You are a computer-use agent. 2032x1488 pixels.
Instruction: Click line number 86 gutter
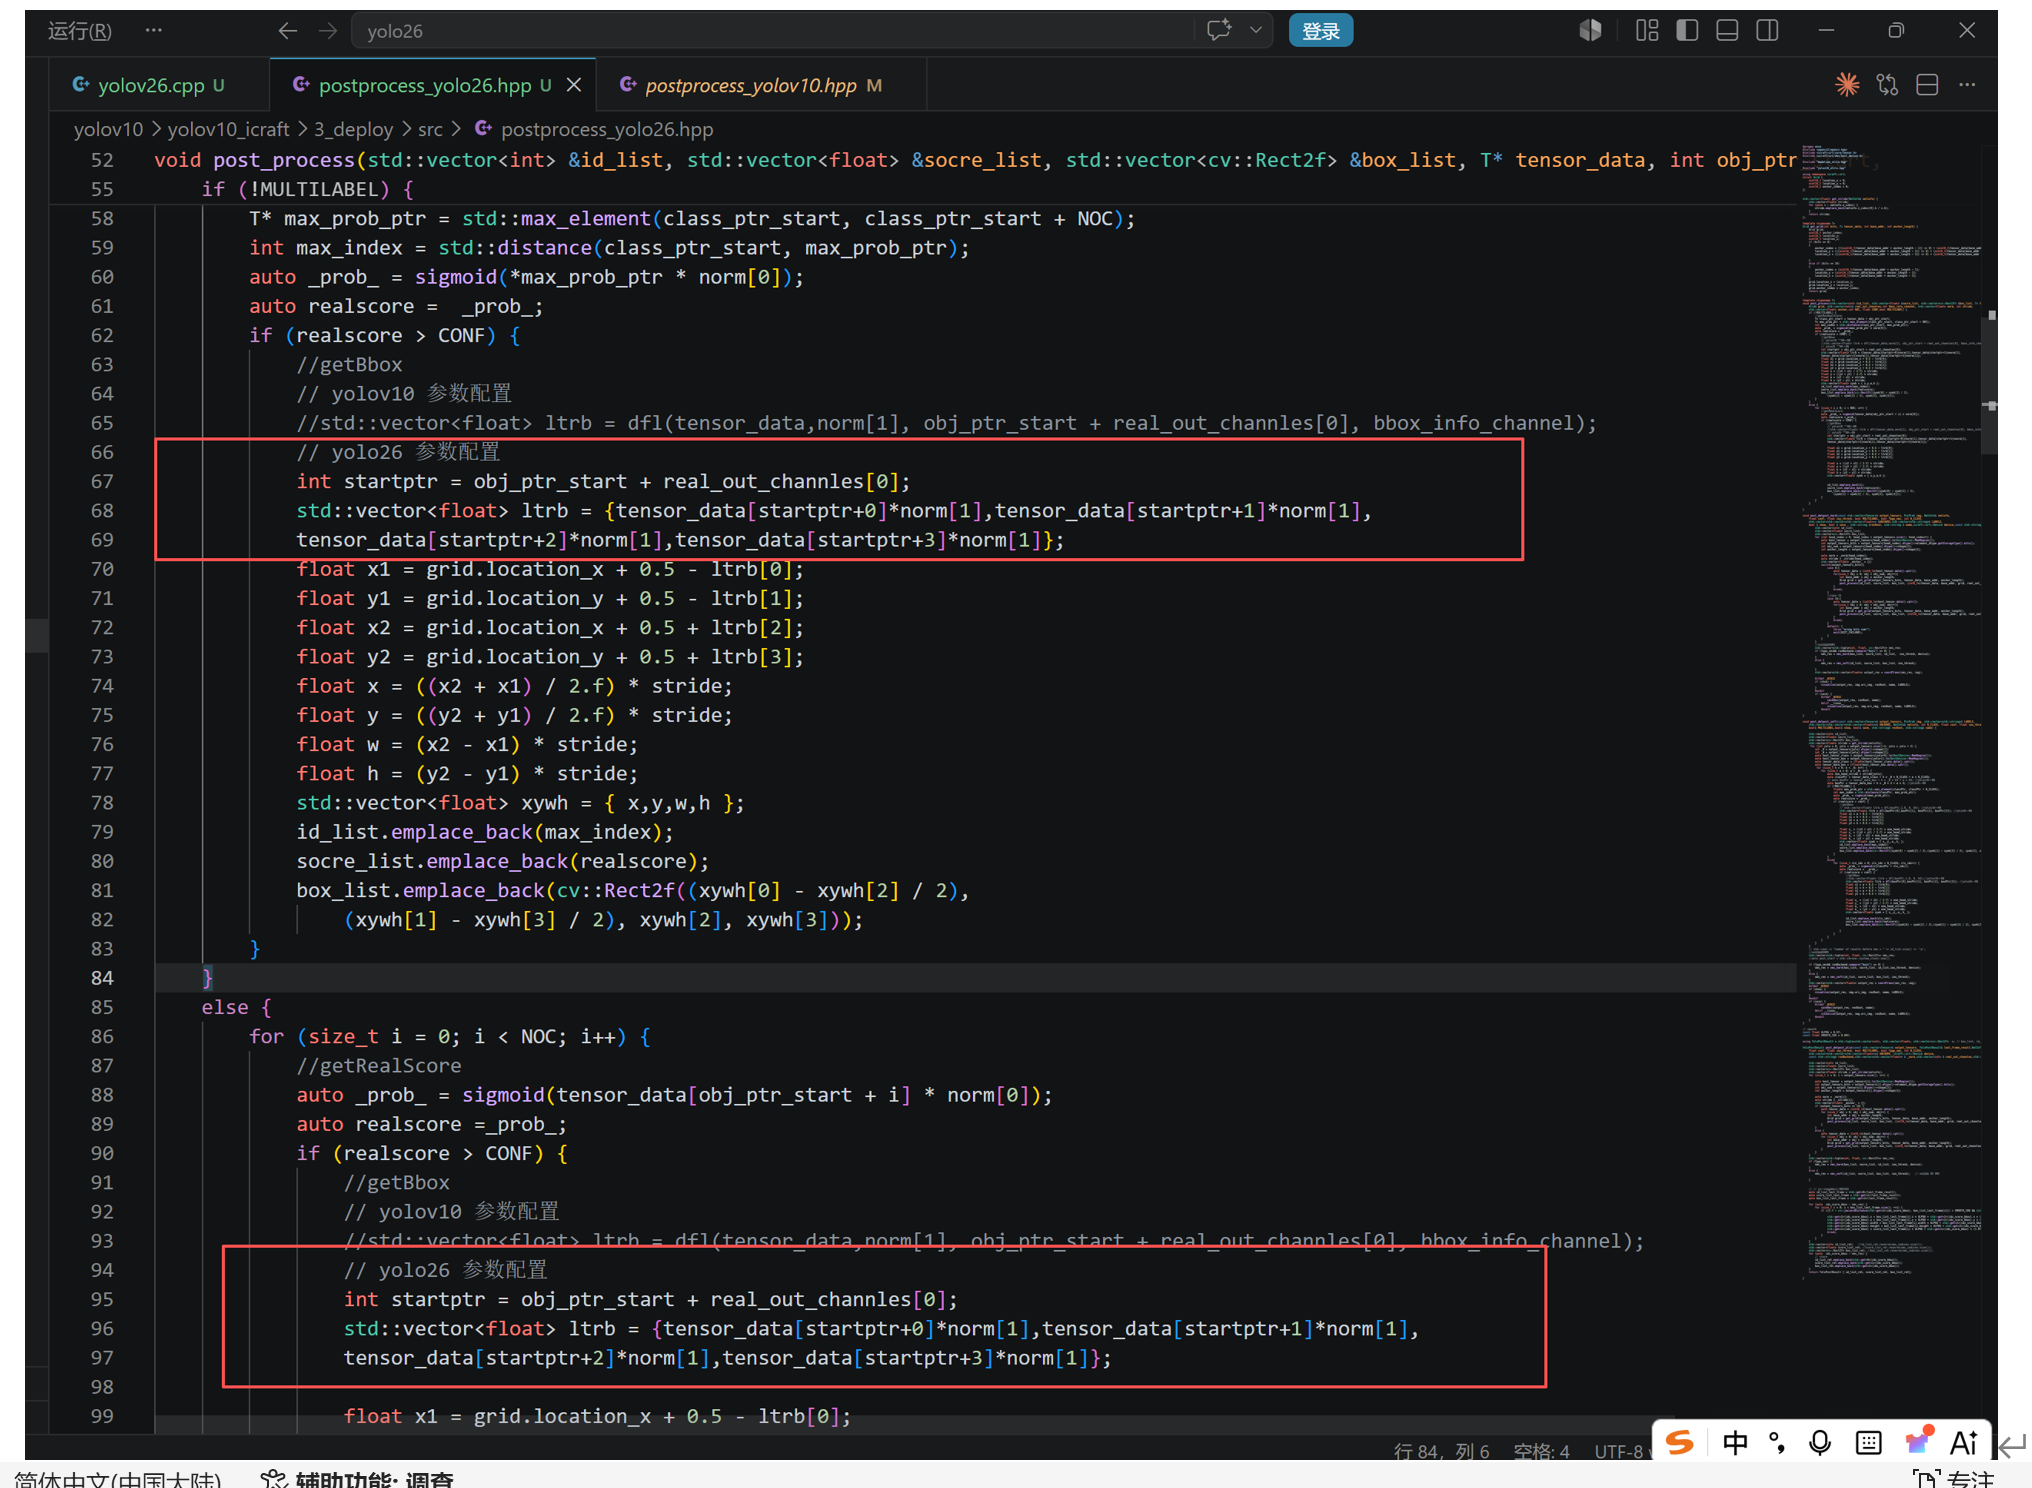[102, 1036]
